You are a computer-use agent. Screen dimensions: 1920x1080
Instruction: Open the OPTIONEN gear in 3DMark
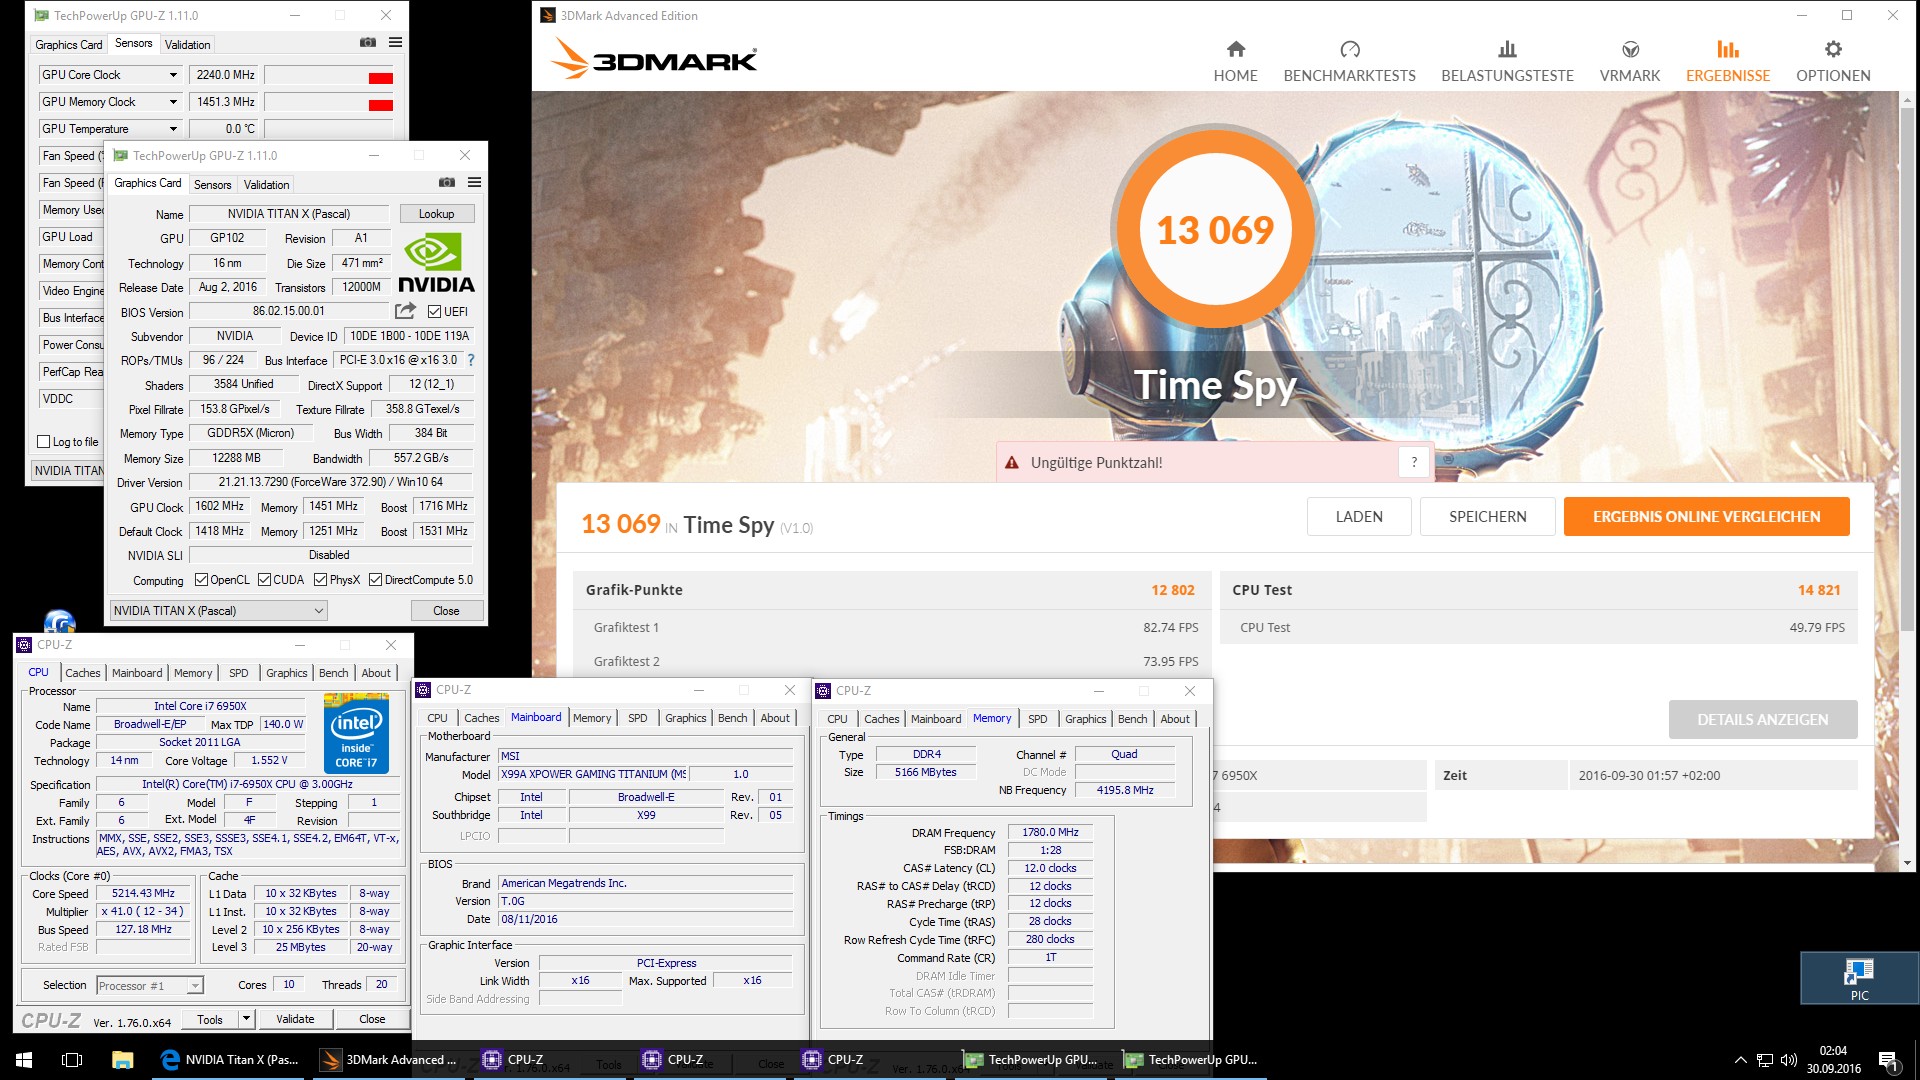(1832, 62)
